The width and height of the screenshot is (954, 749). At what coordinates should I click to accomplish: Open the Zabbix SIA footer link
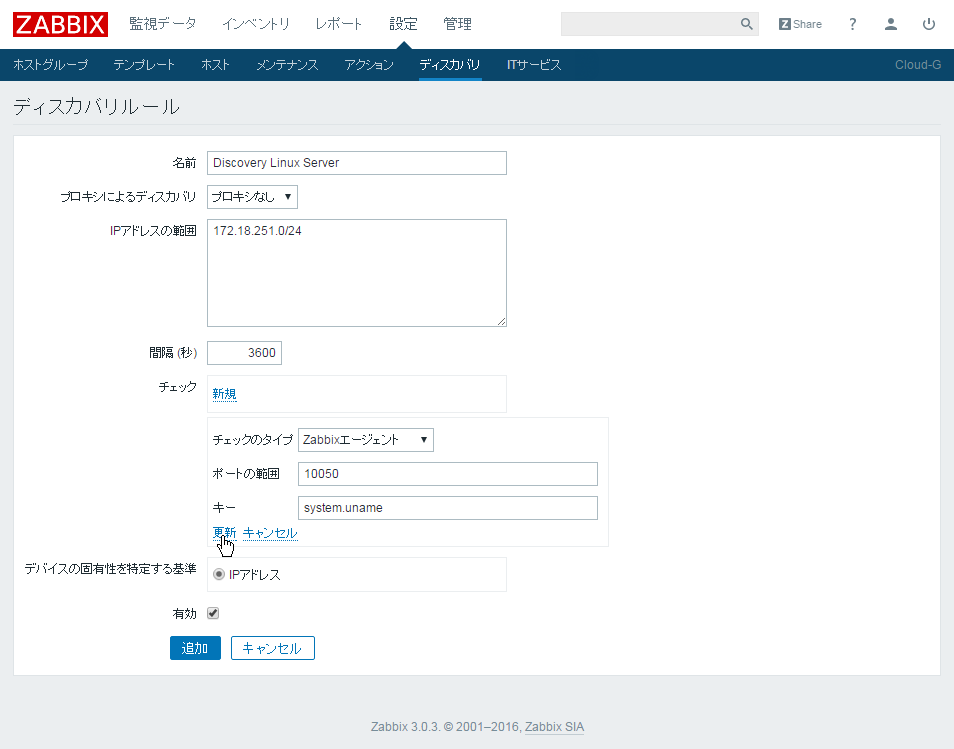554,726
